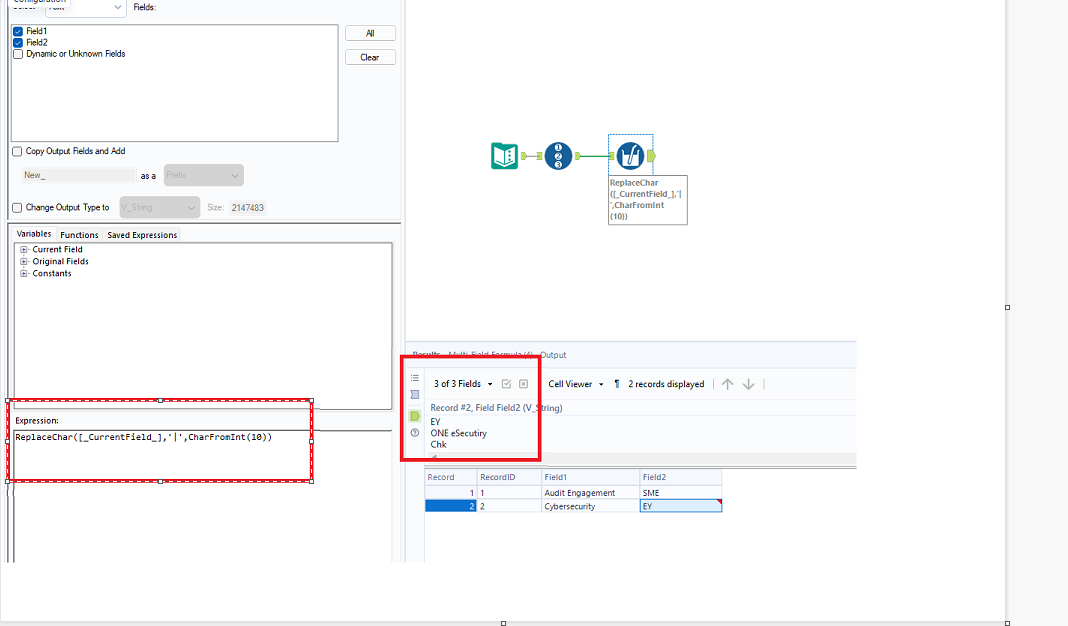Screen dimensions: 1068x626
Task: Select the Multi-Field Formula tool on the canvas
Action: point(628,156)
